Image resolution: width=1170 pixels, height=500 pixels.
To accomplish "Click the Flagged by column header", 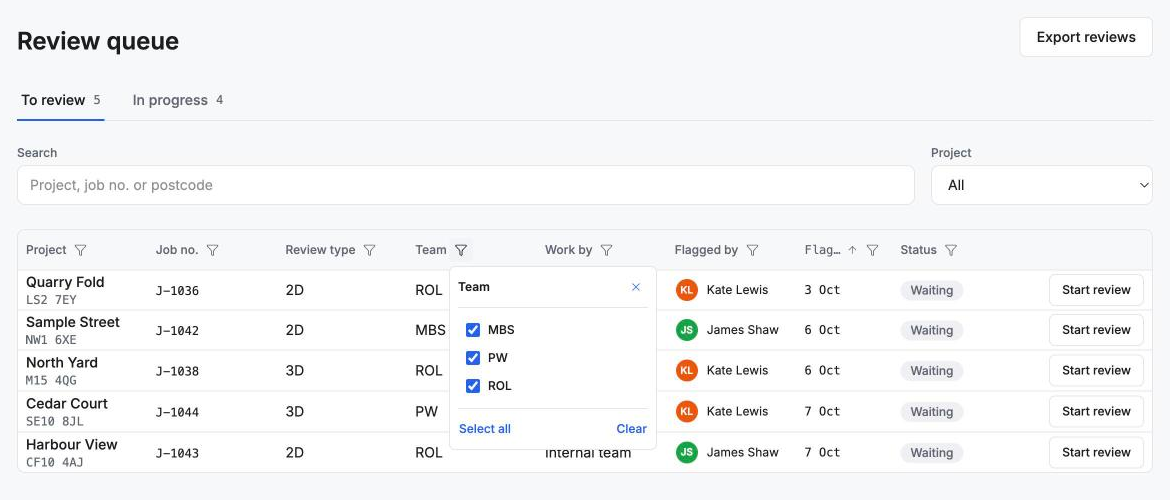I will (x=706, y=250).
